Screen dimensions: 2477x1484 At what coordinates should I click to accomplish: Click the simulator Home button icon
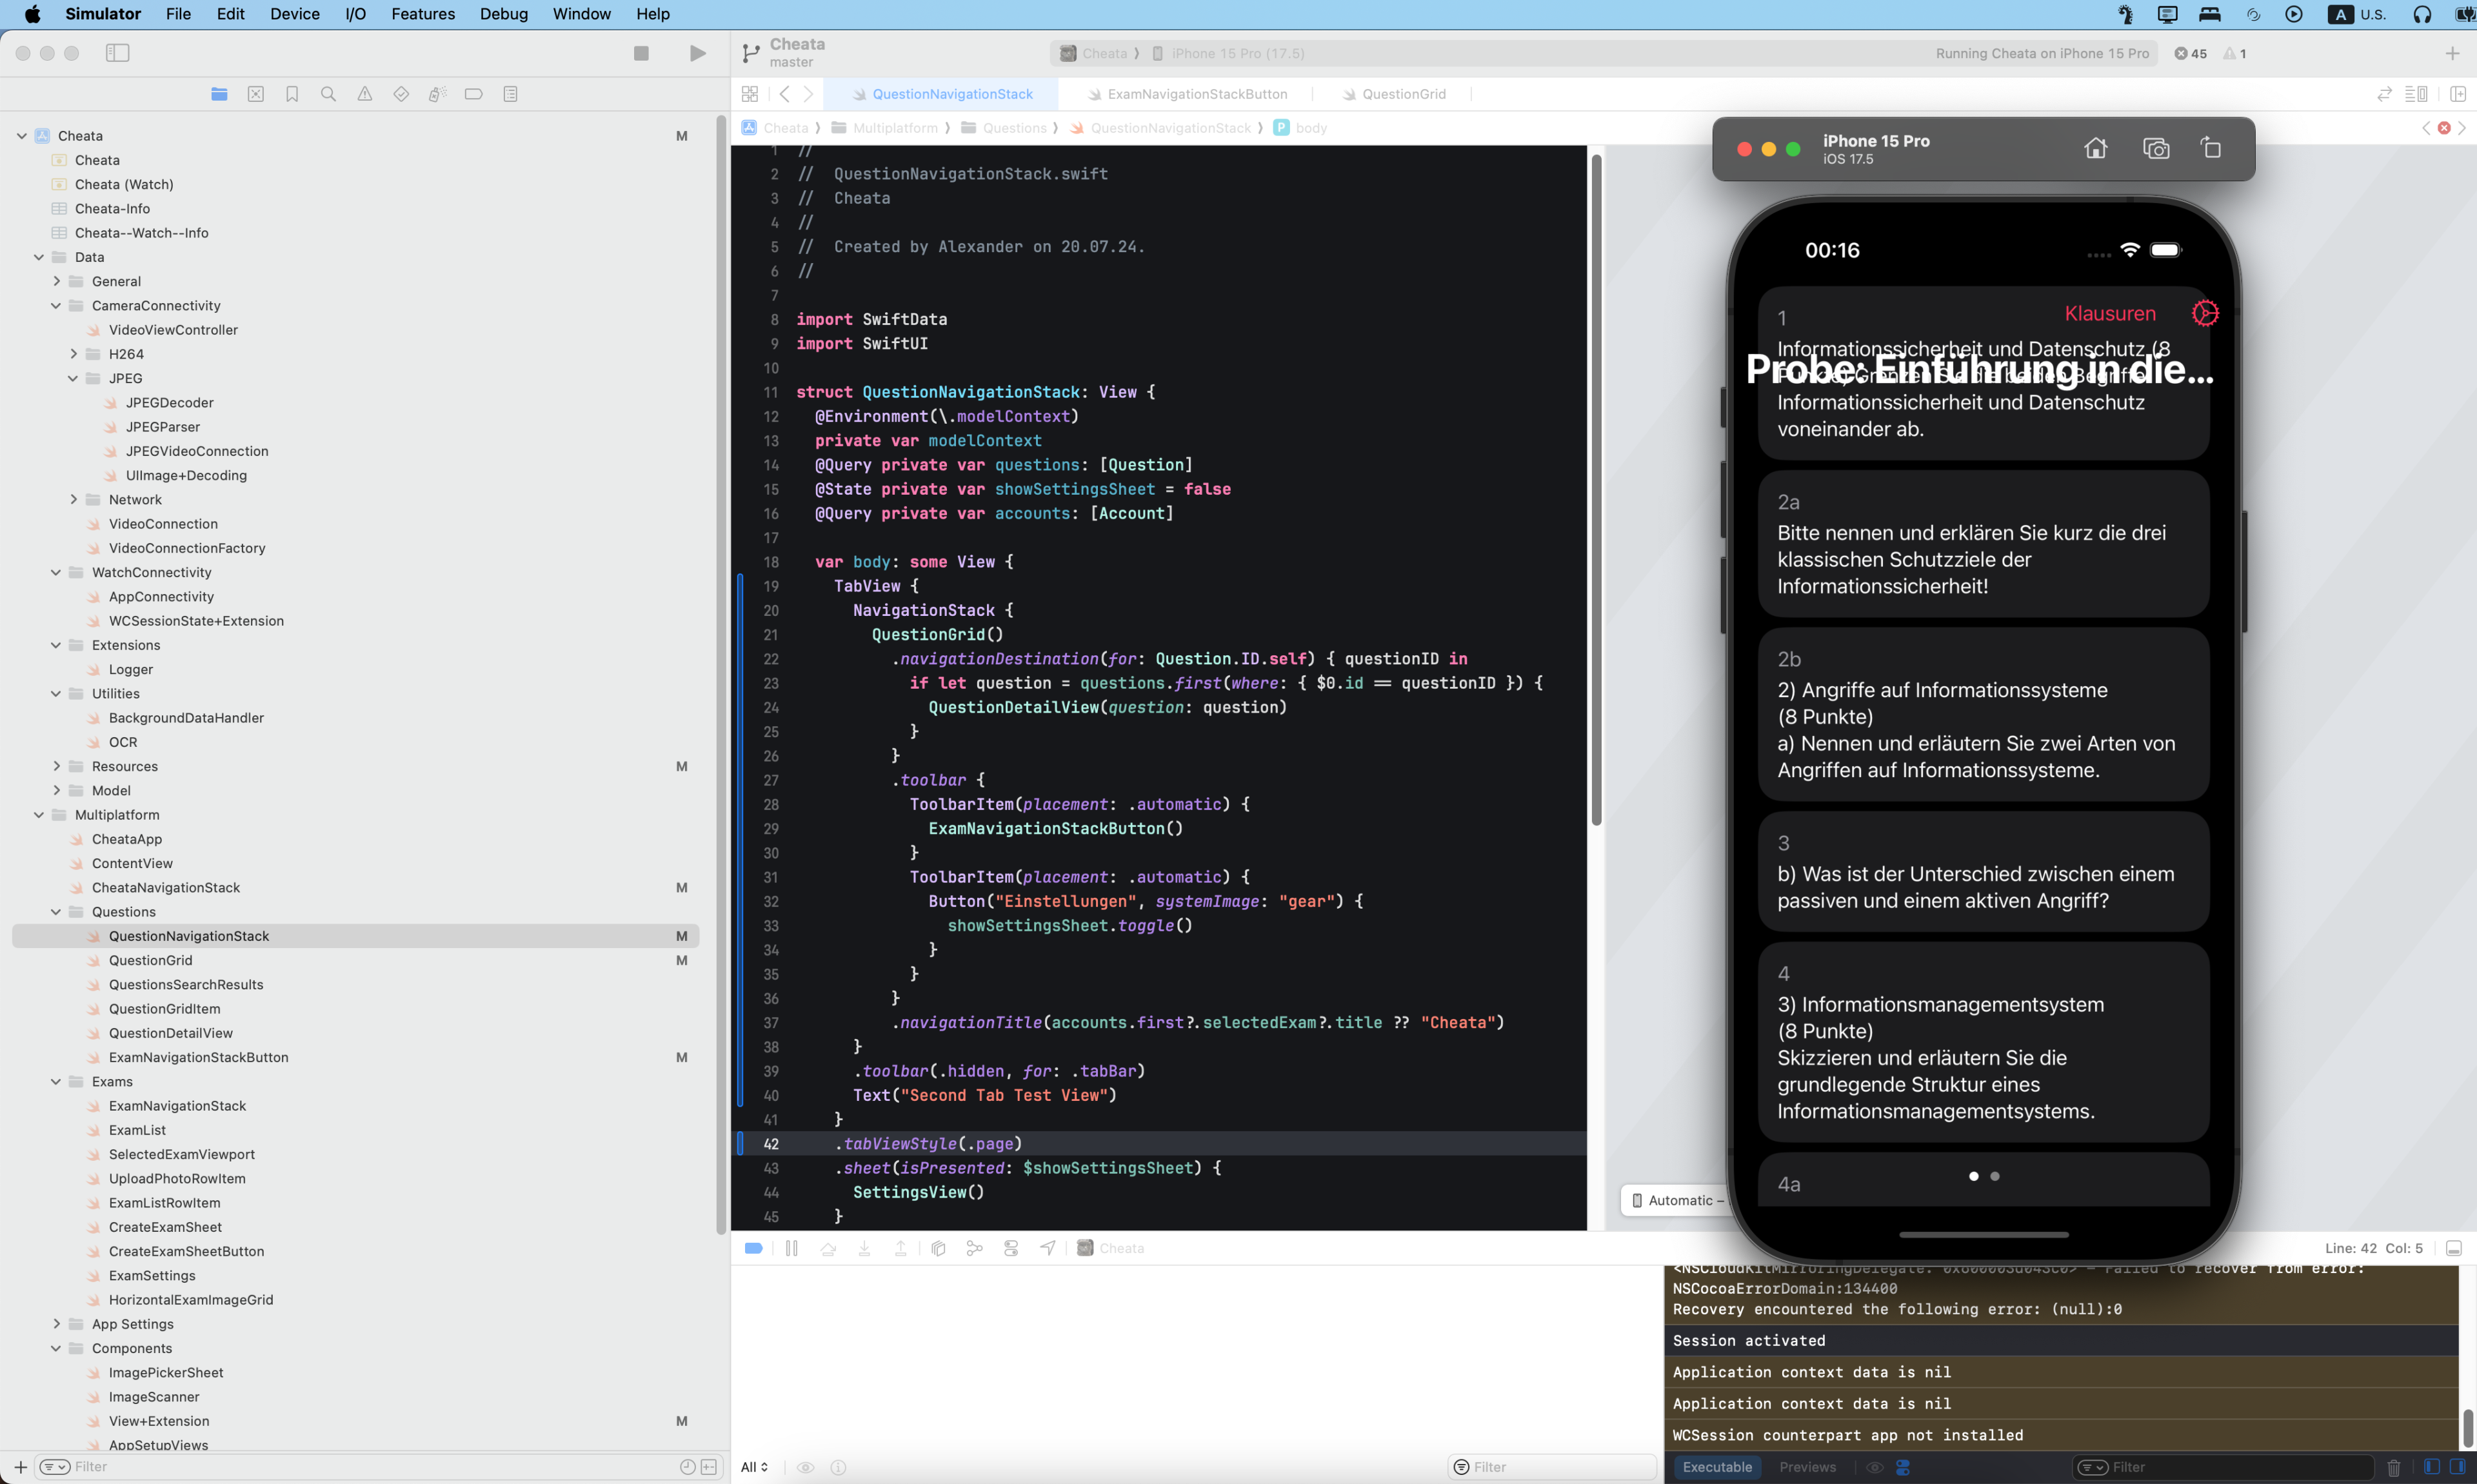pyautogui.click(x=2095, y=148)
